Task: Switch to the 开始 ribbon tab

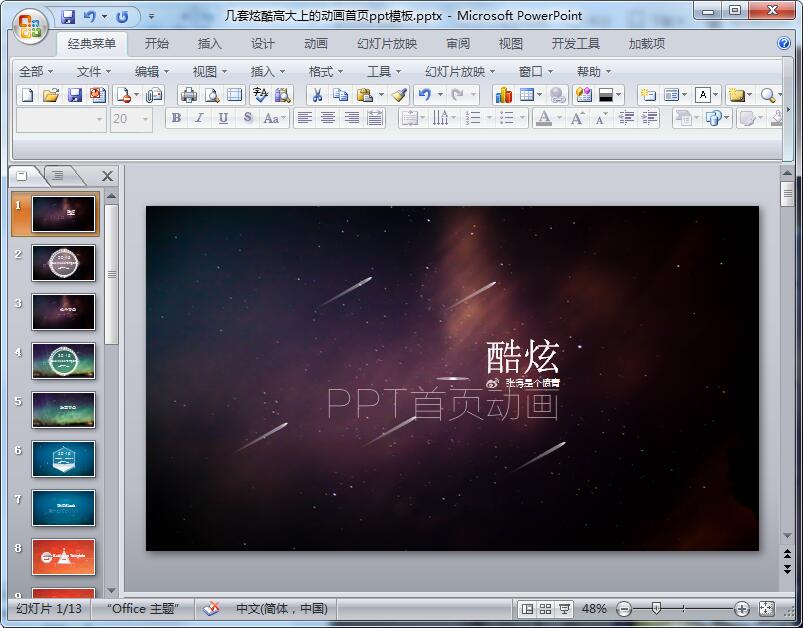Action: click(157, 44)
